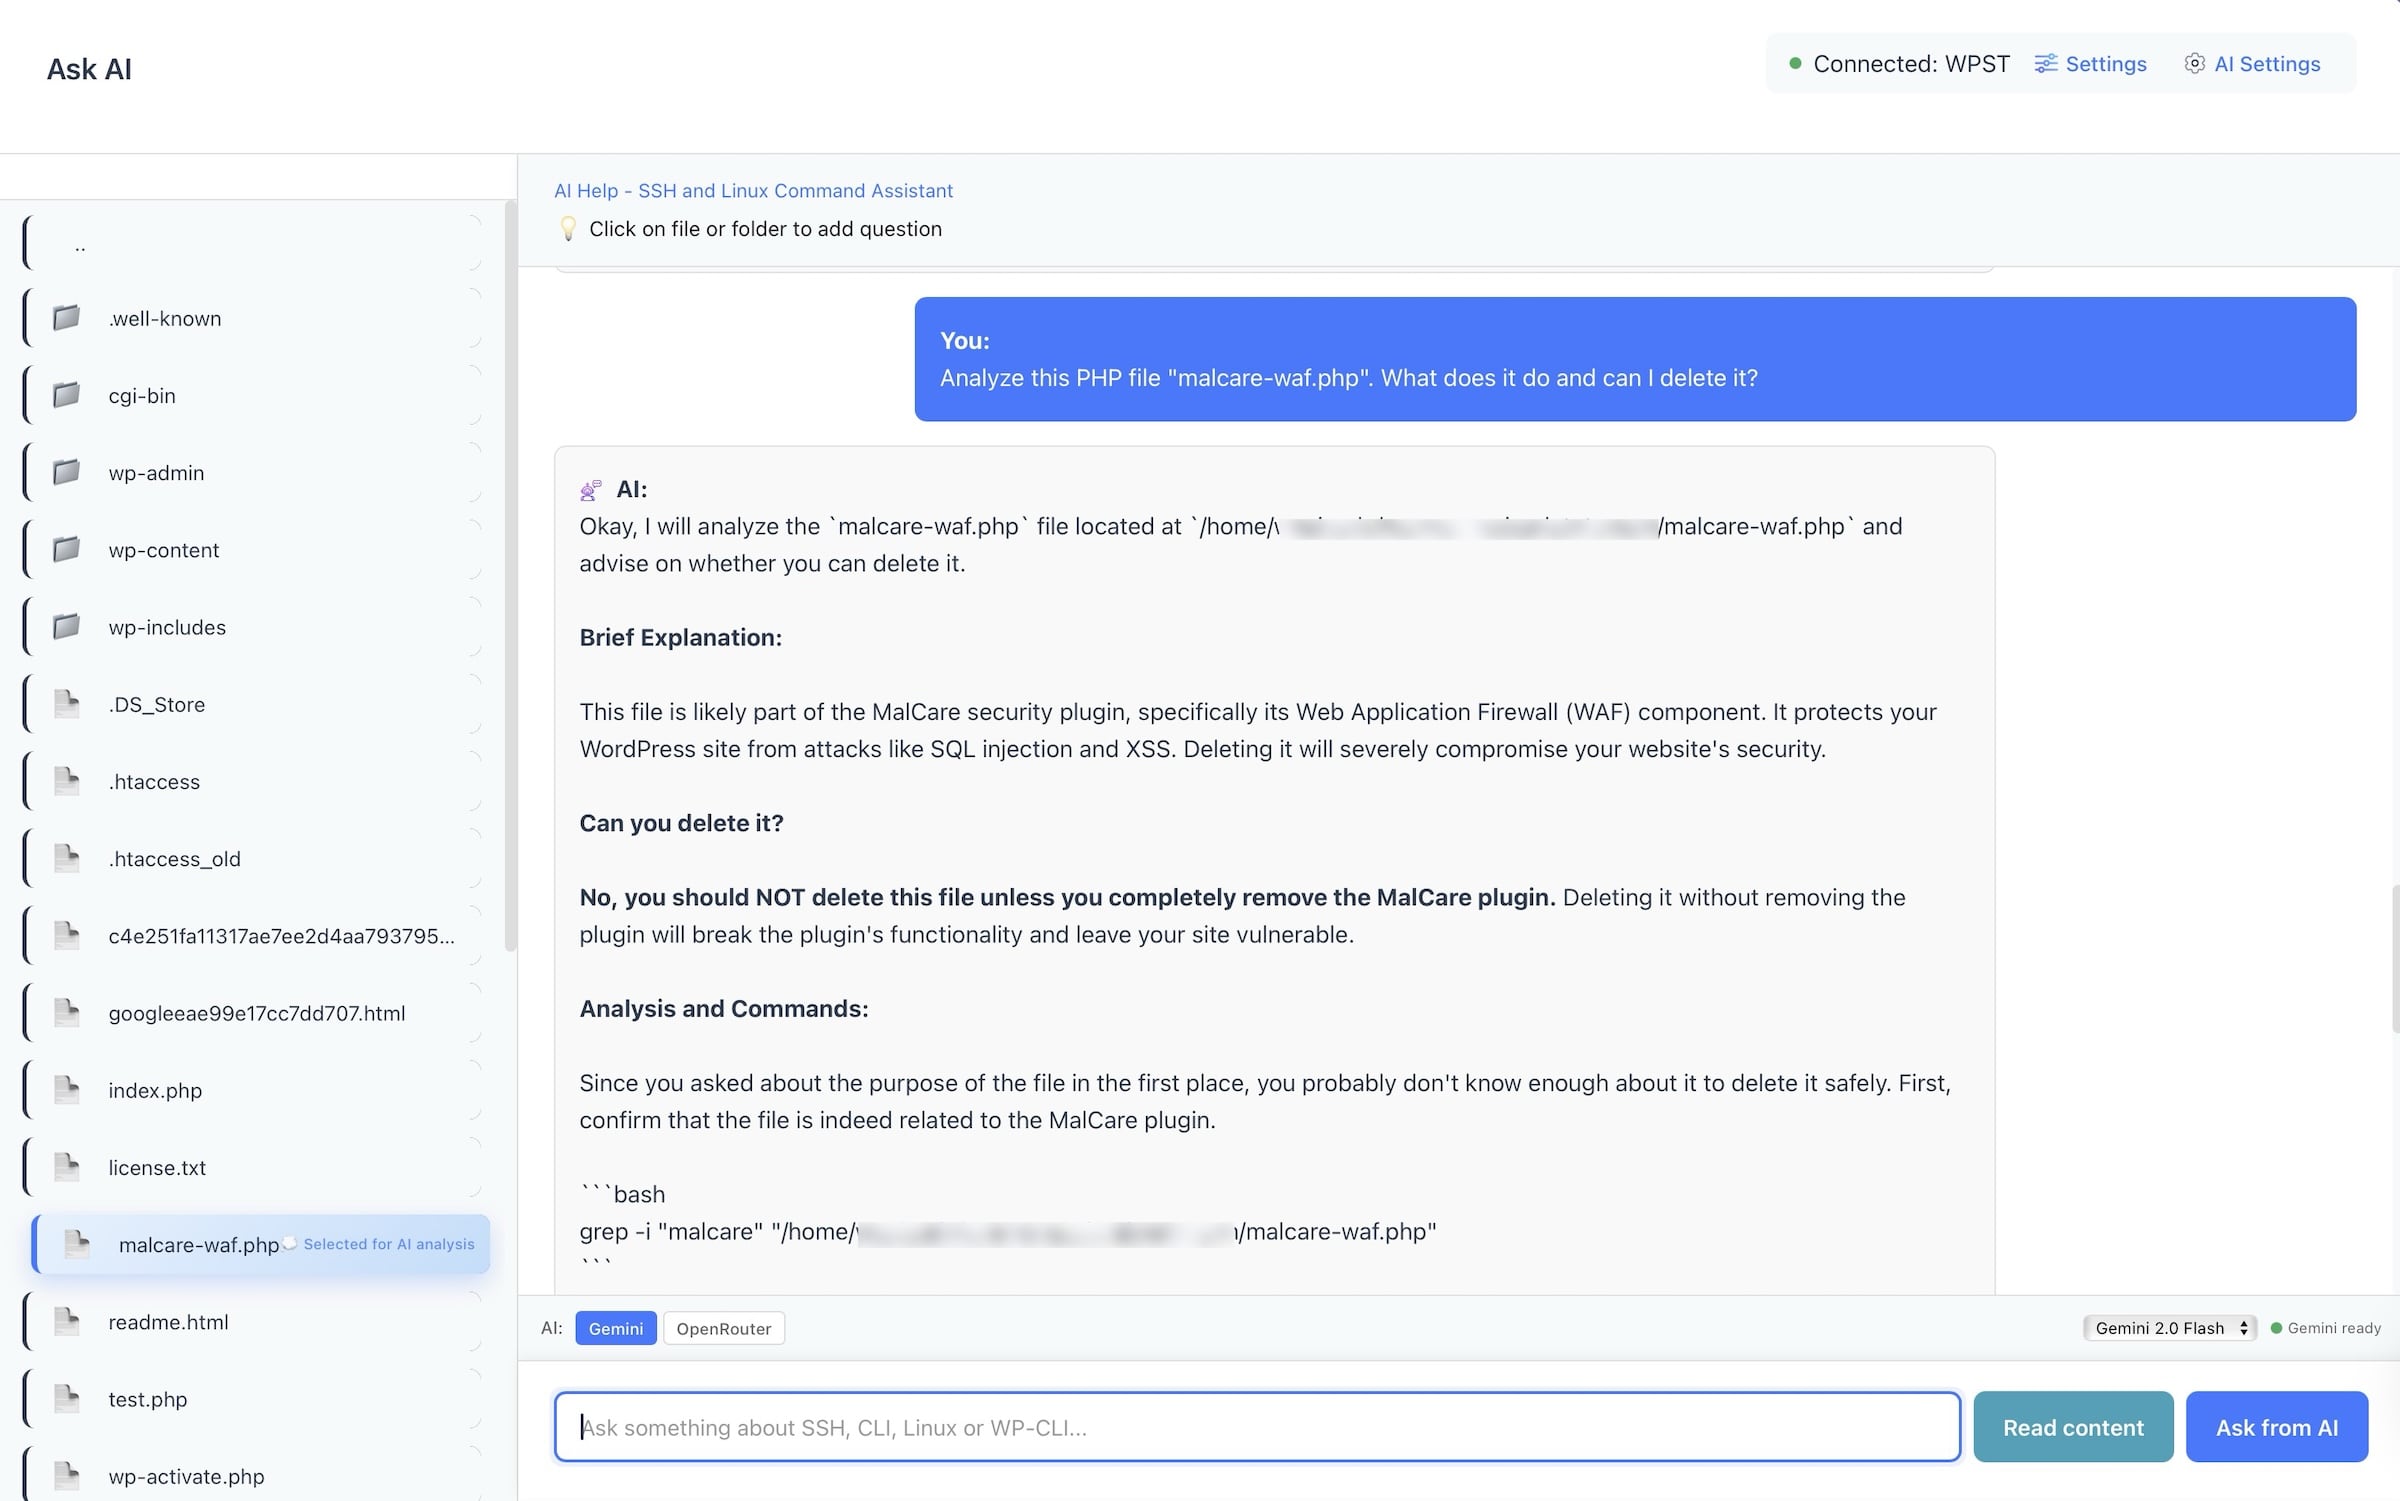2400x1501 pixels.
Task: Click the file list scrollbar
Action: click(x=510, y=575)
